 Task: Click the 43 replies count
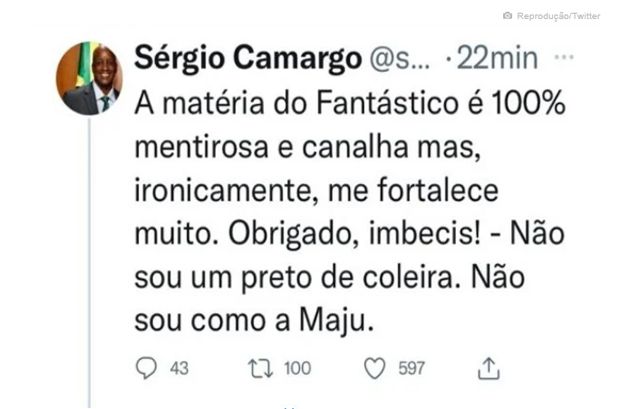pos(179,368)
